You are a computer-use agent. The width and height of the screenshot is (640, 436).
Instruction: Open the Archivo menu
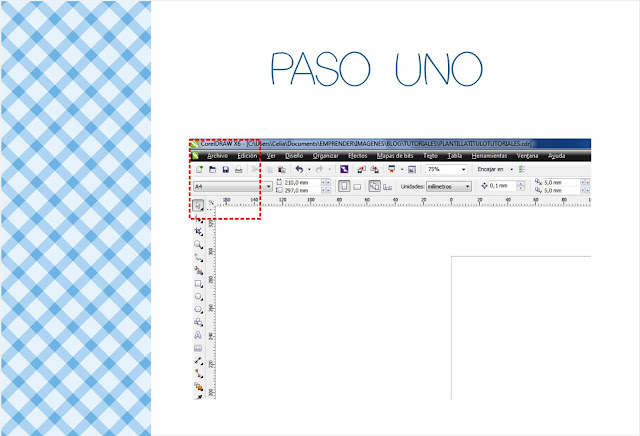click(217, 156)
